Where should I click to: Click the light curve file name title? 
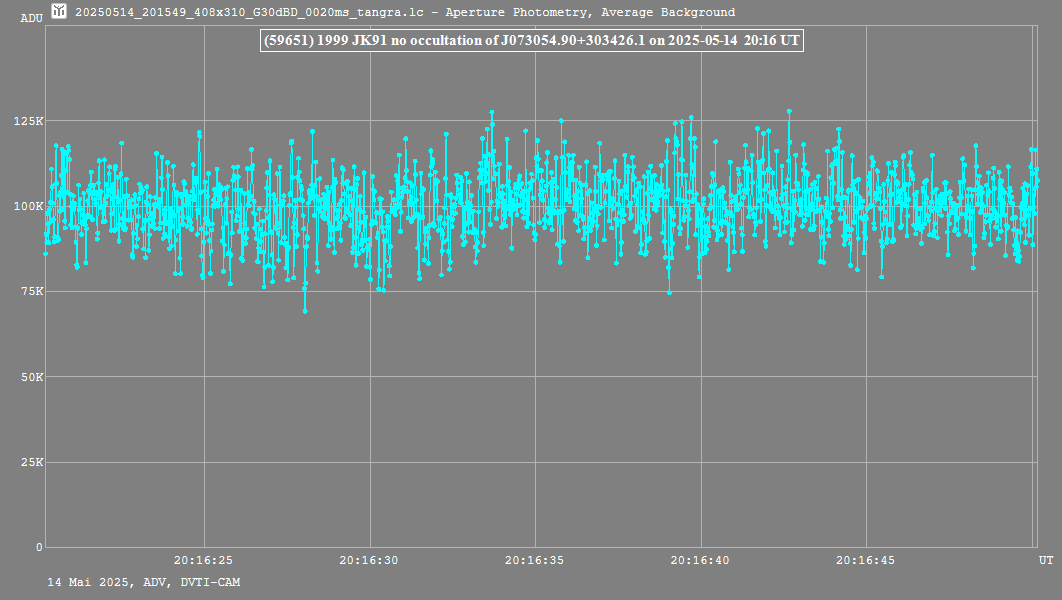click(x=405, y=13)
